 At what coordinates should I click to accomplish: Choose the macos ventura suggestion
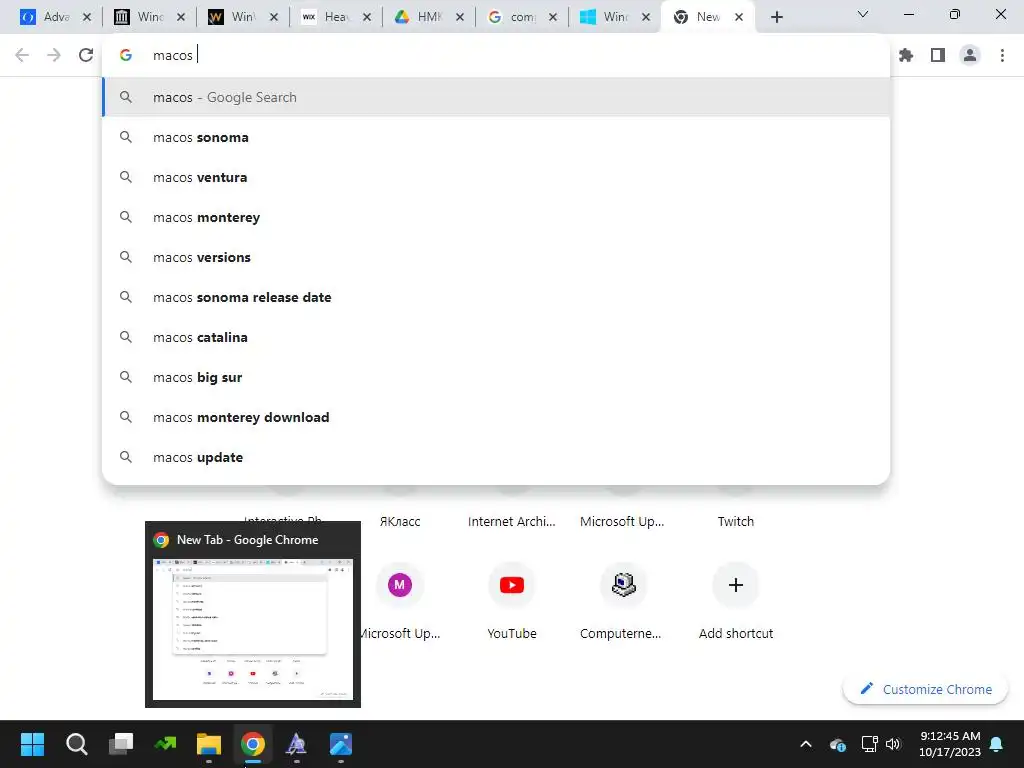pos(496,177)
